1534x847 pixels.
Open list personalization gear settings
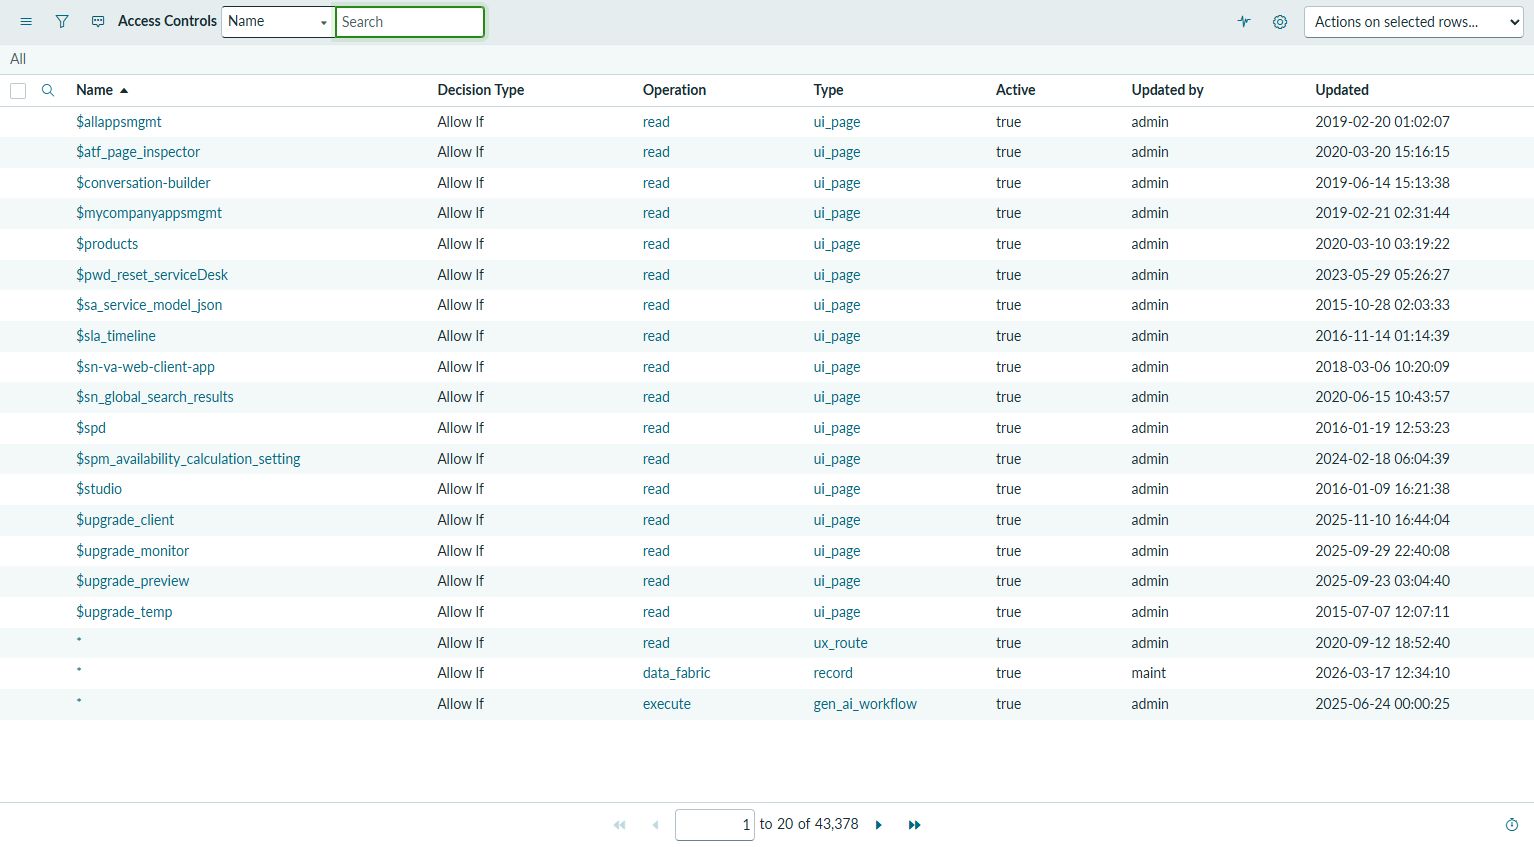coord(1280,21)
